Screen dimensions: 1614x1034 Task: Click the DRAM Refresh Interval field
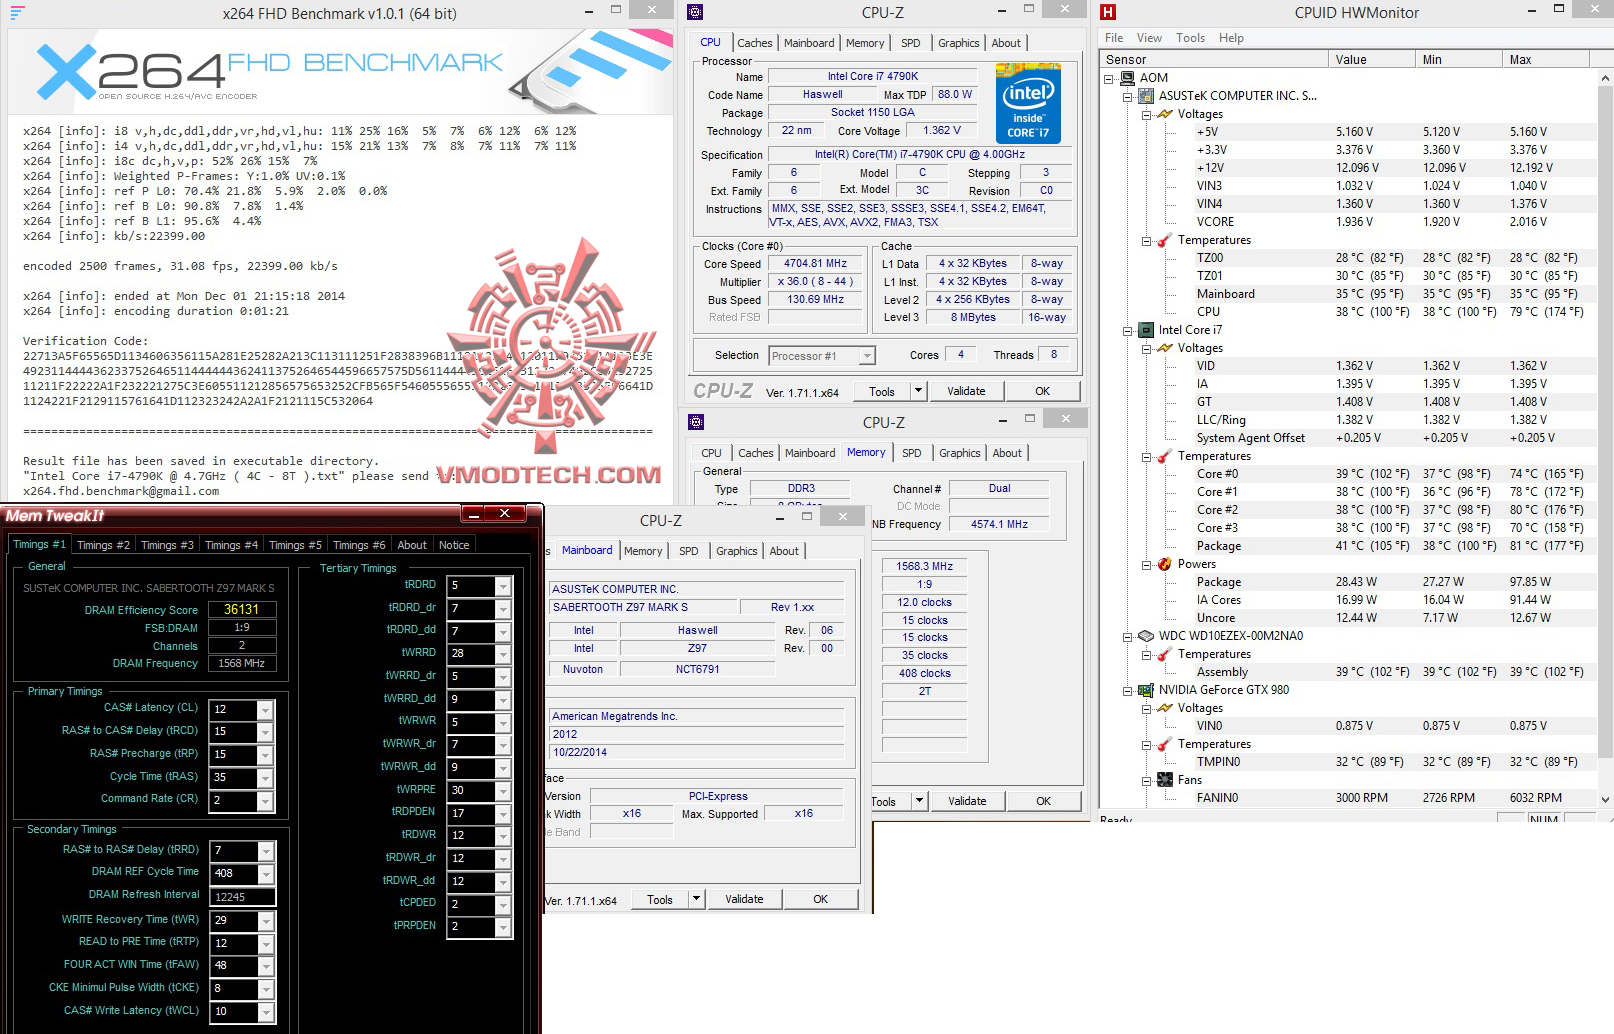(x=242, y=897)
